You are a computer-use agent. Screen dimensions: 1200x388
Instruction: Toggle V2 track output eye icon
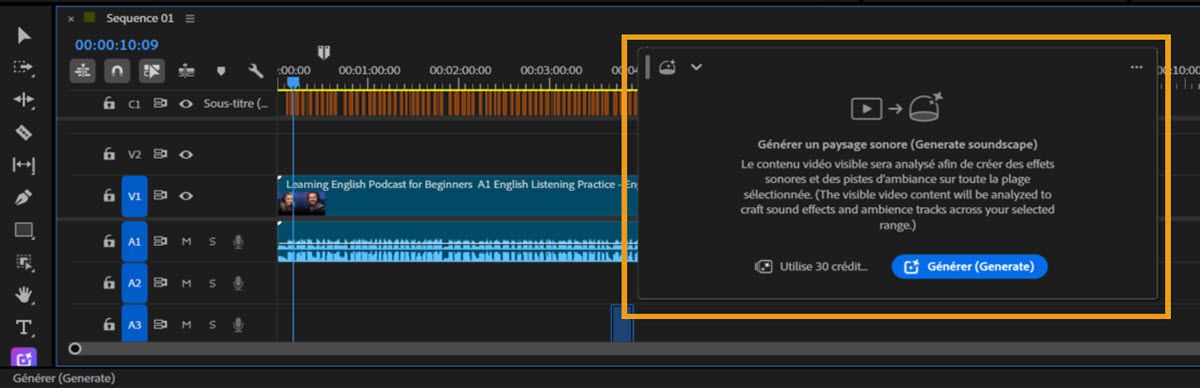(186, 154)
